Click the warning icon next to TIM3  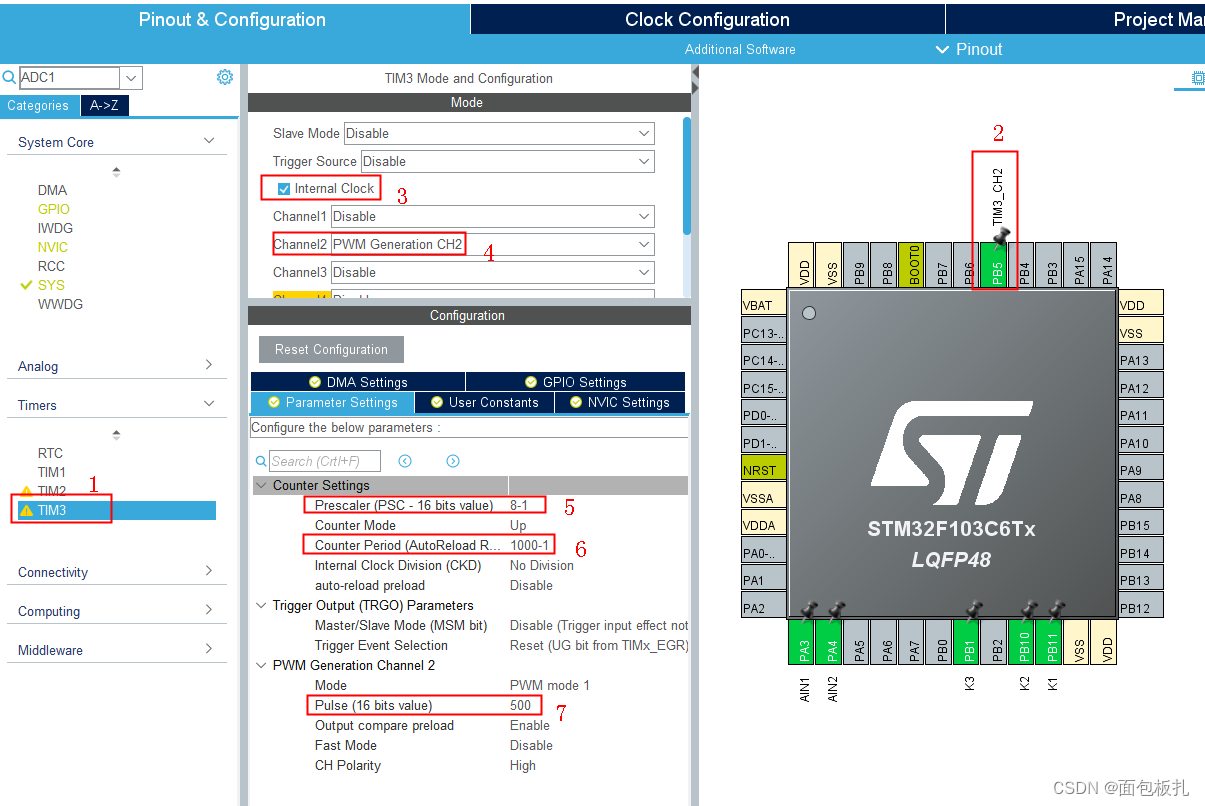[26, 510]
